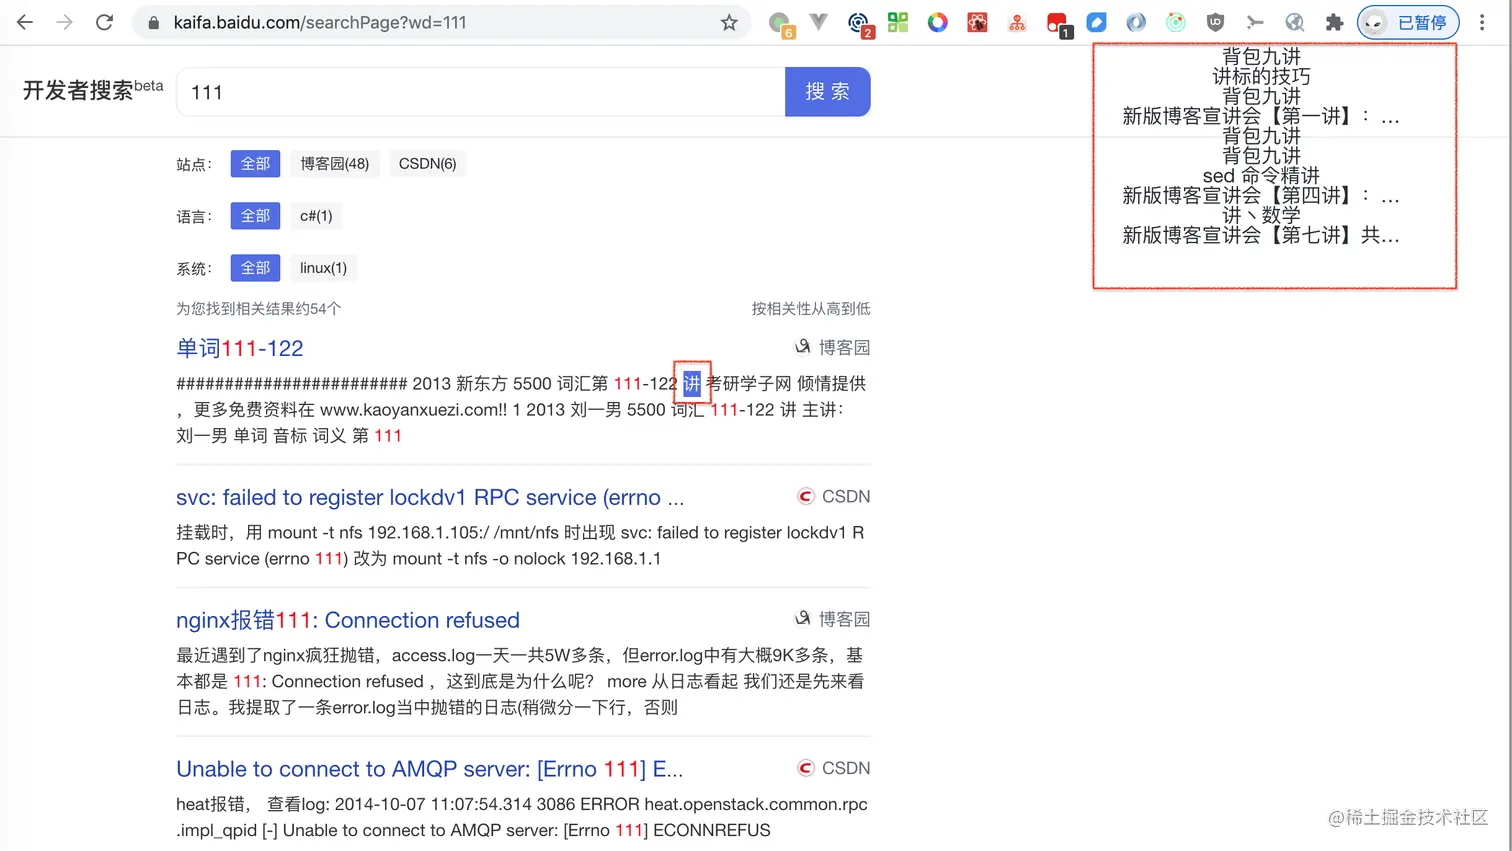Select the 全部 language filter

[255, 216]
